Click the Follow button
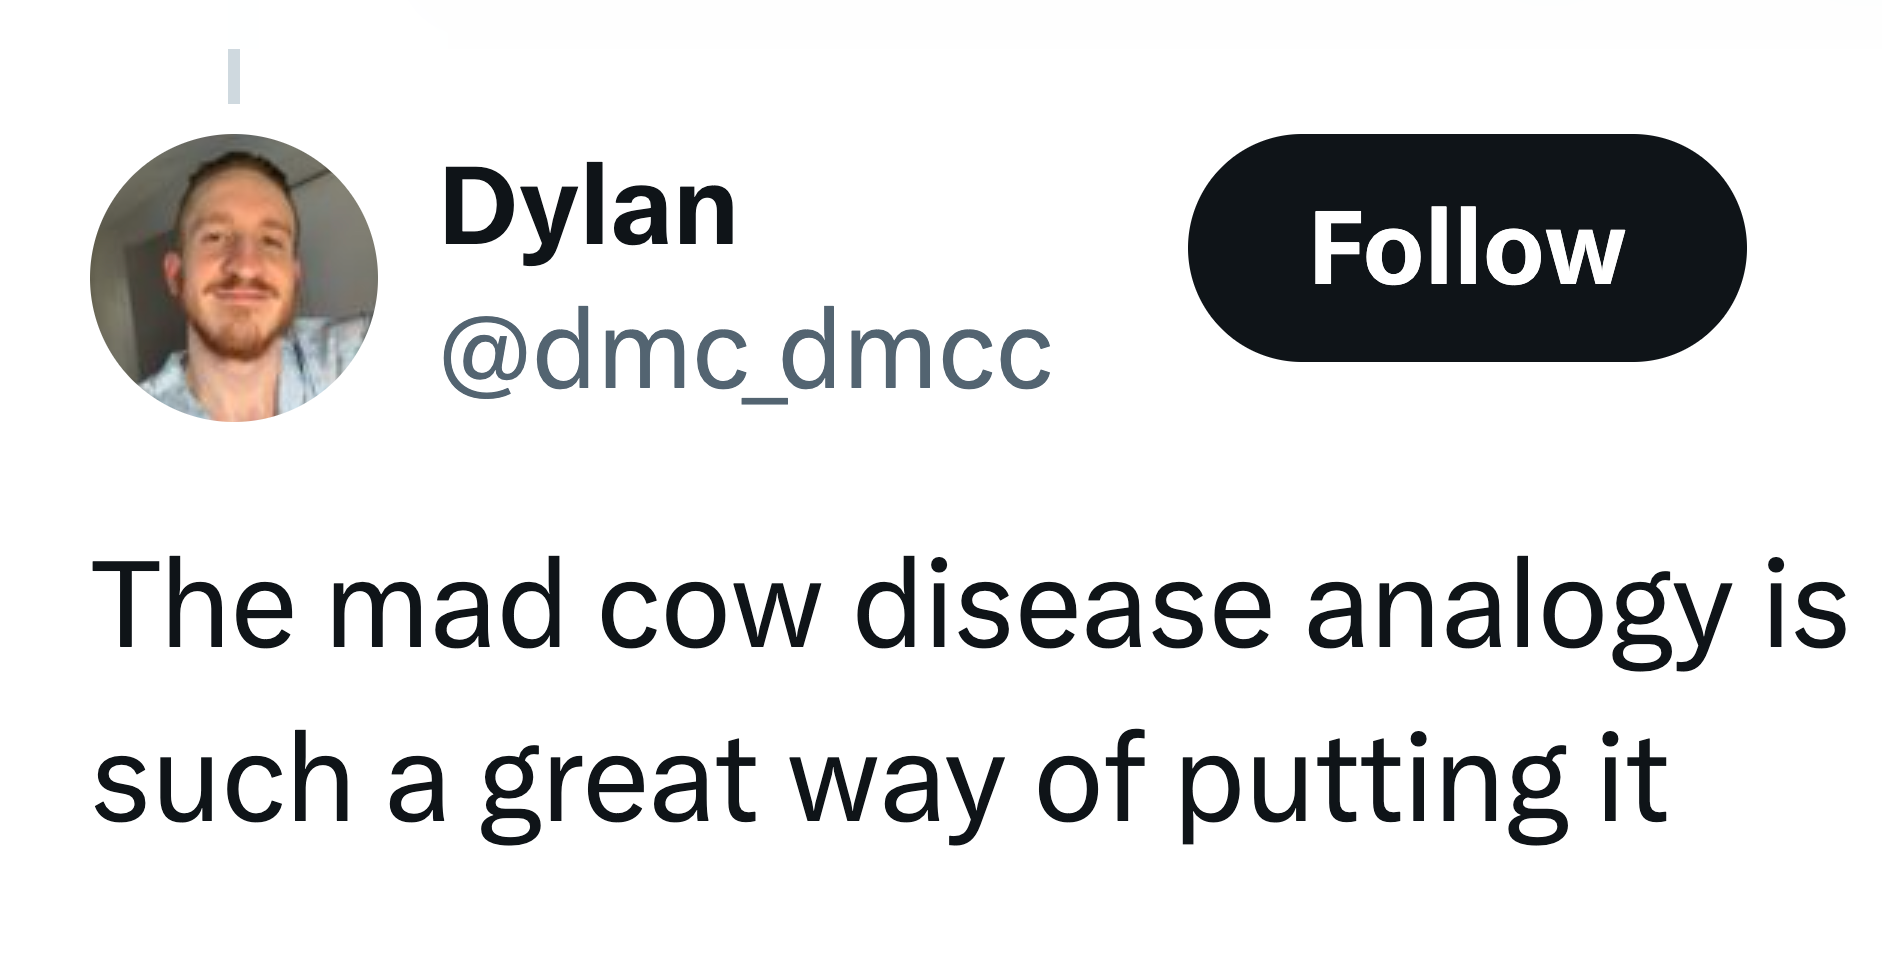The height and width of the screenshot is (980, 1882). 1466,248
